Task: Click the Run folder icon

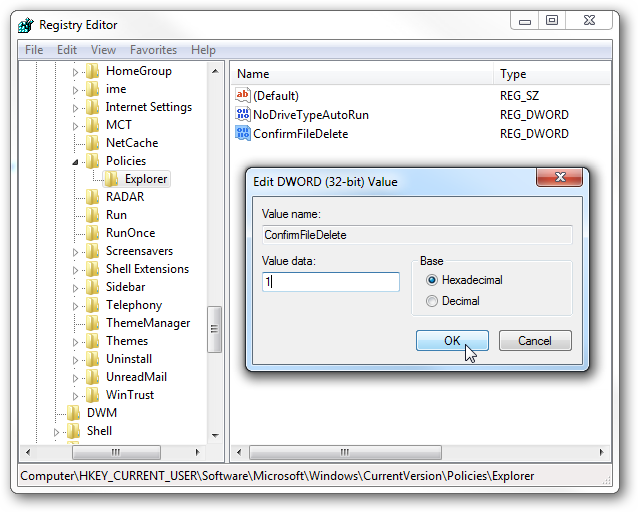Action: pos(93,214)
